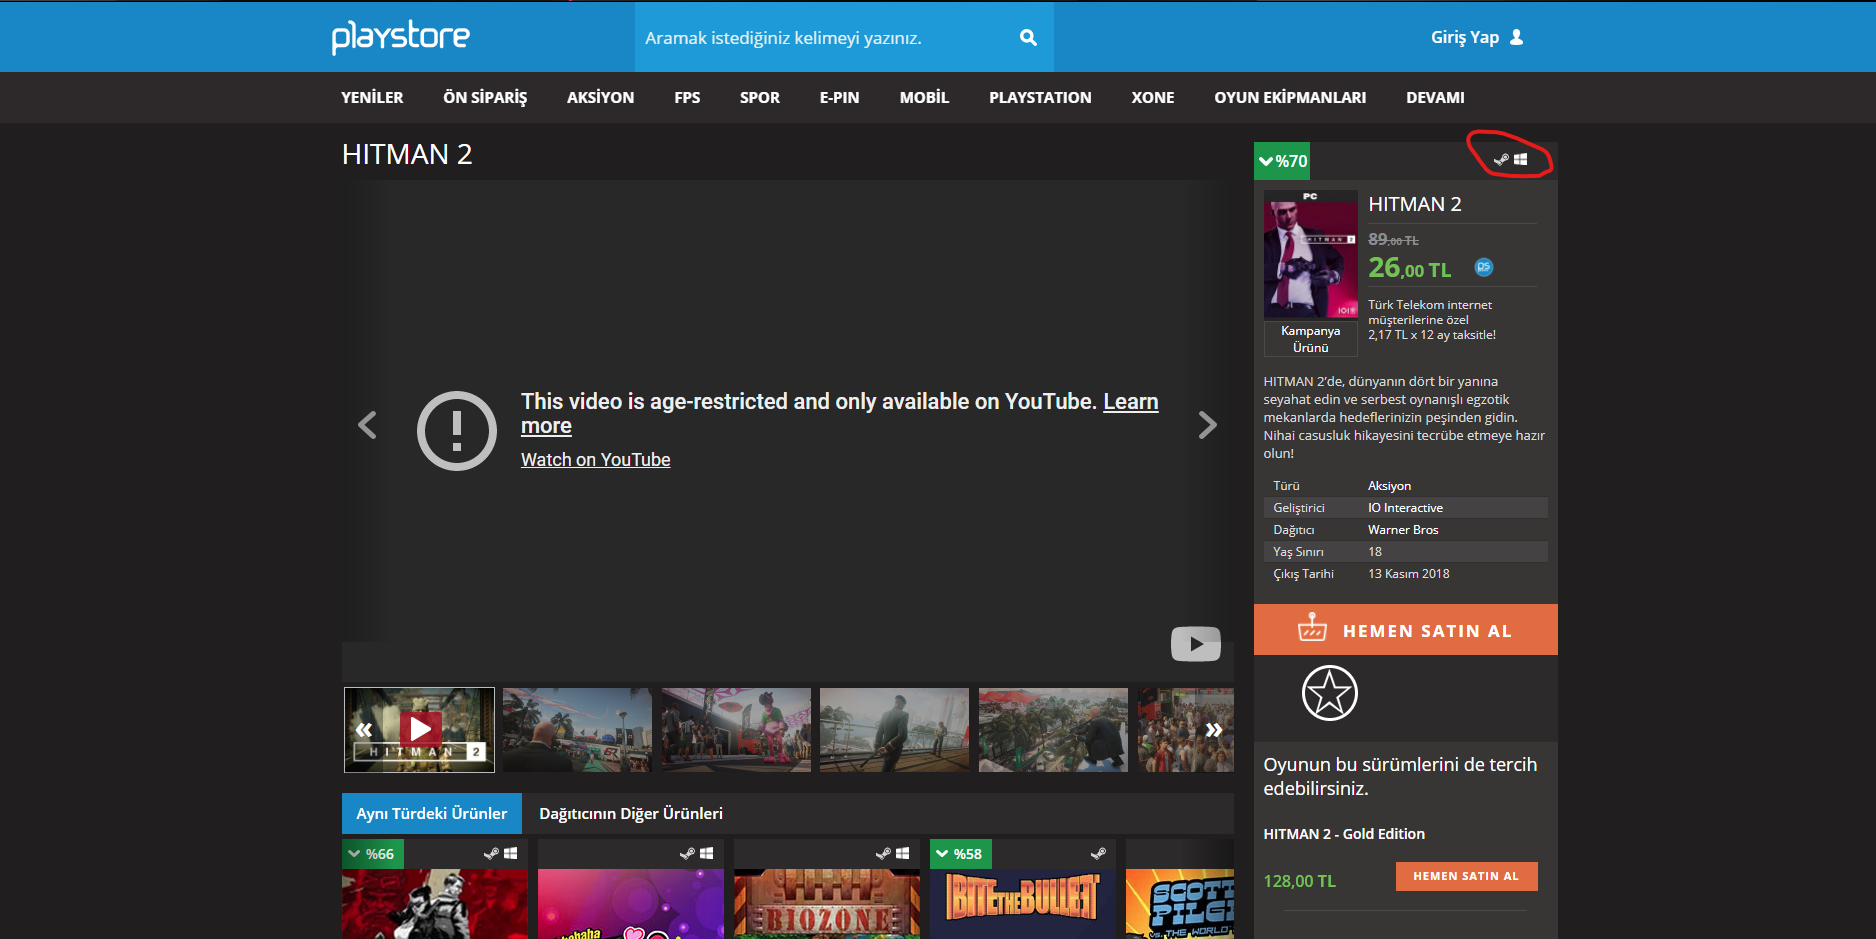This screenshot has height=939, width=1876.
Task: Click the Steam icon on the %66 discounted card
Action: [491, 854]
